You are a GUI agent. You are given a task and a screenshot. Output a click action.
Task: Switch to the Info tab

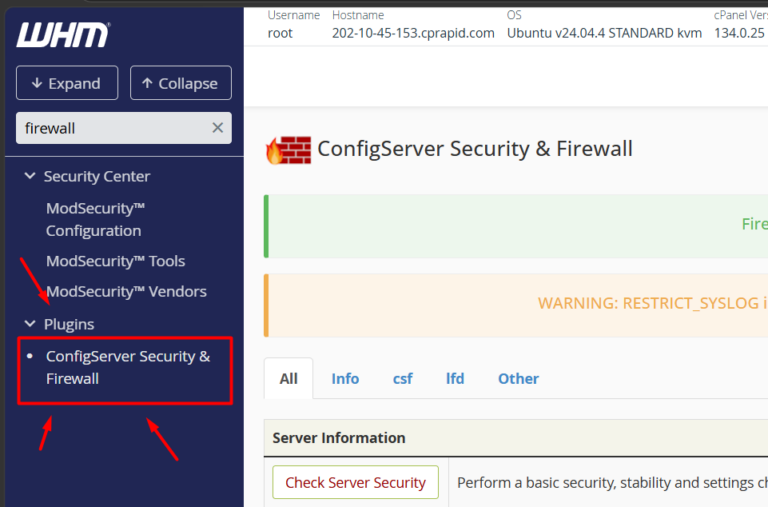(345, 379)
